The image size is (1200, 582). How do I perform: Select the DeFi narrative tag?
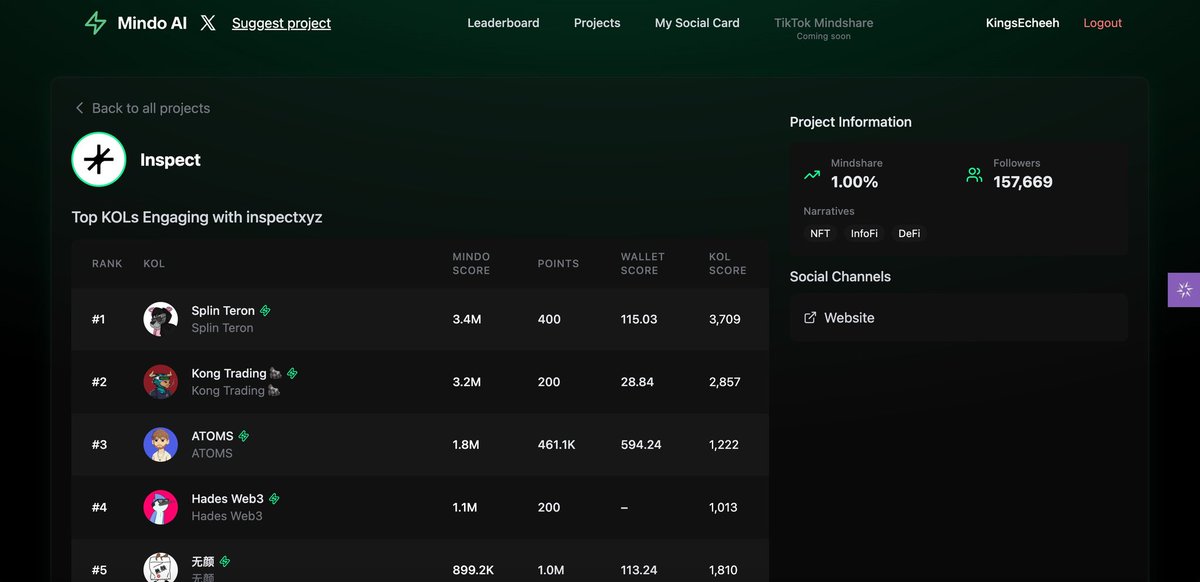(909, 233)
